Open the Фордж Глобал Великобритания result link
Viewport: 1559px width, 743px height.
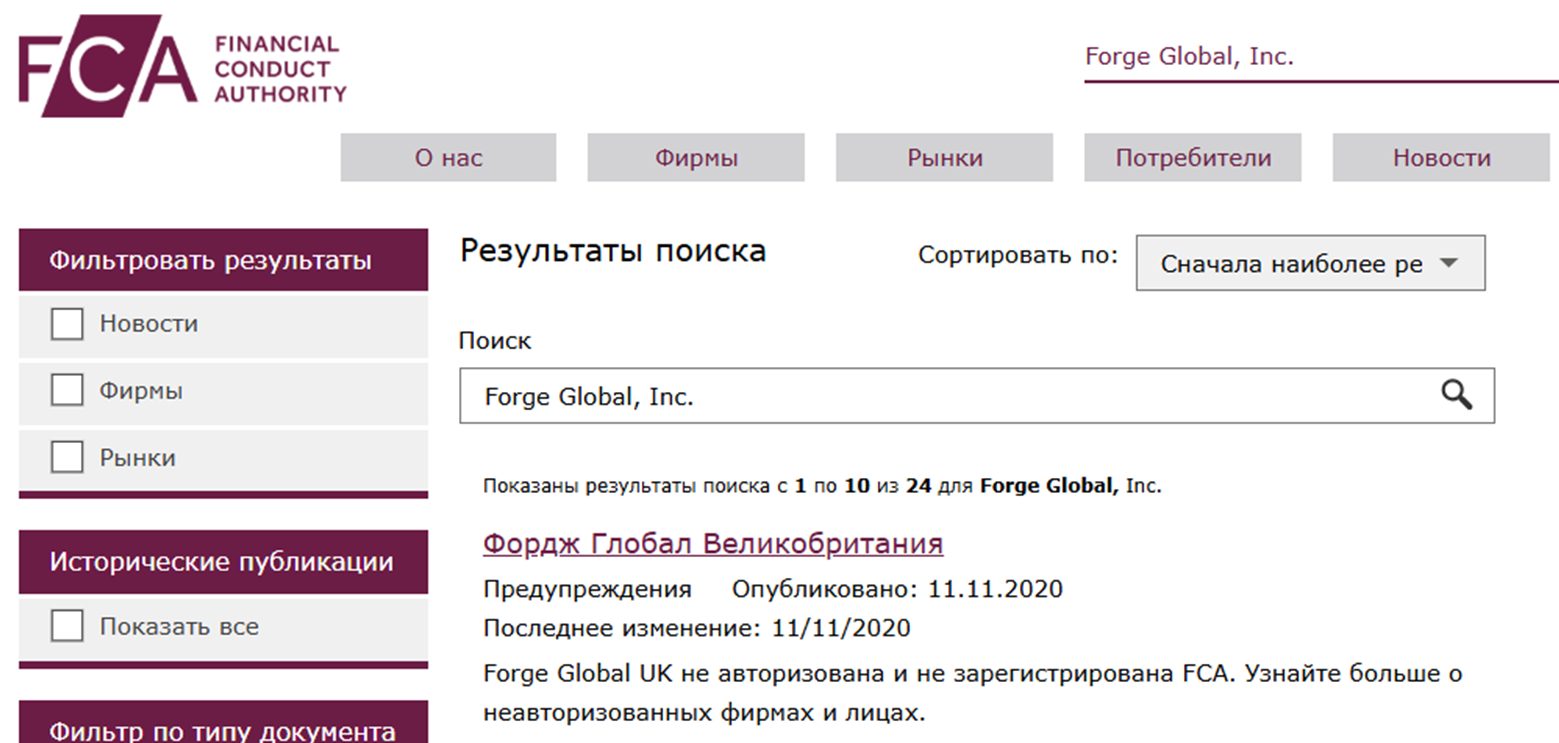click(x=713, y=544)
